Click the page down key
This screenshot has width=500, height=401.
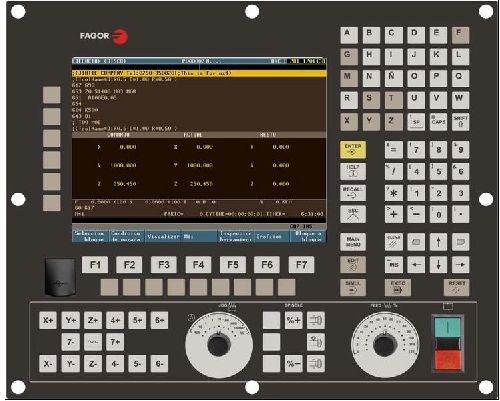(461, 242)
